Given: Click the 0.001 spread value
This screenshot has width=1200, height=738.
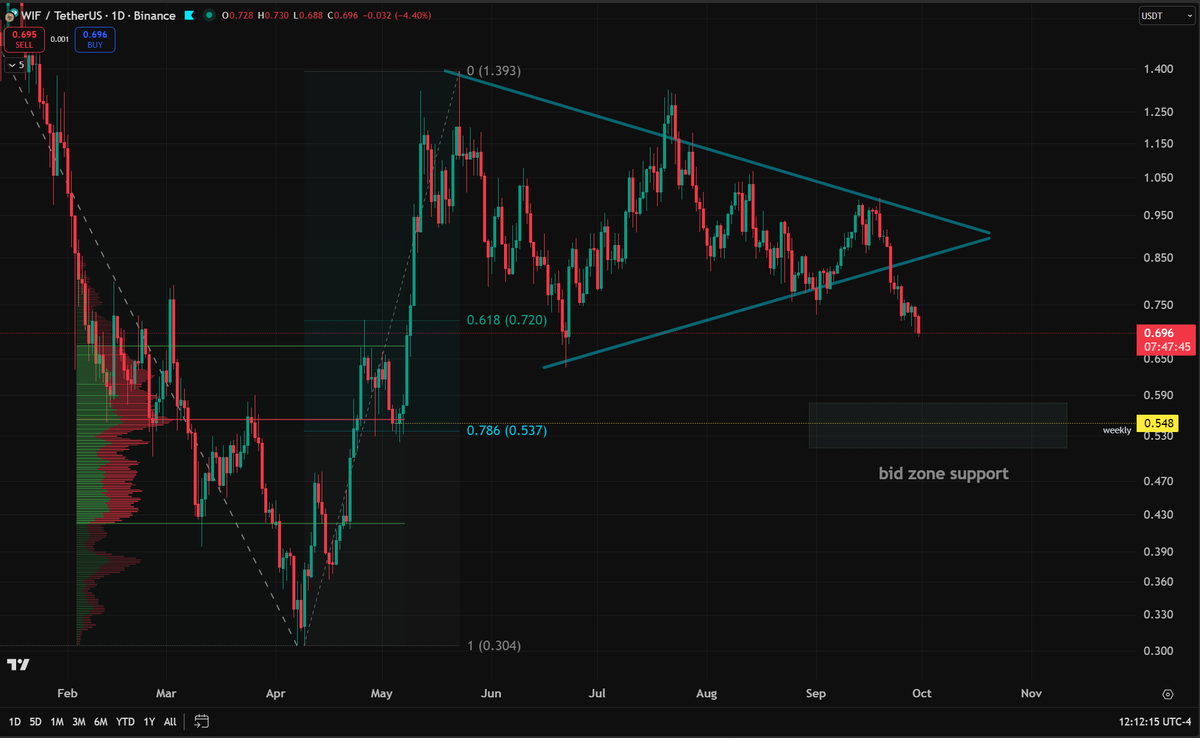Looking at the screenshot, I should (x=60, y=39).
